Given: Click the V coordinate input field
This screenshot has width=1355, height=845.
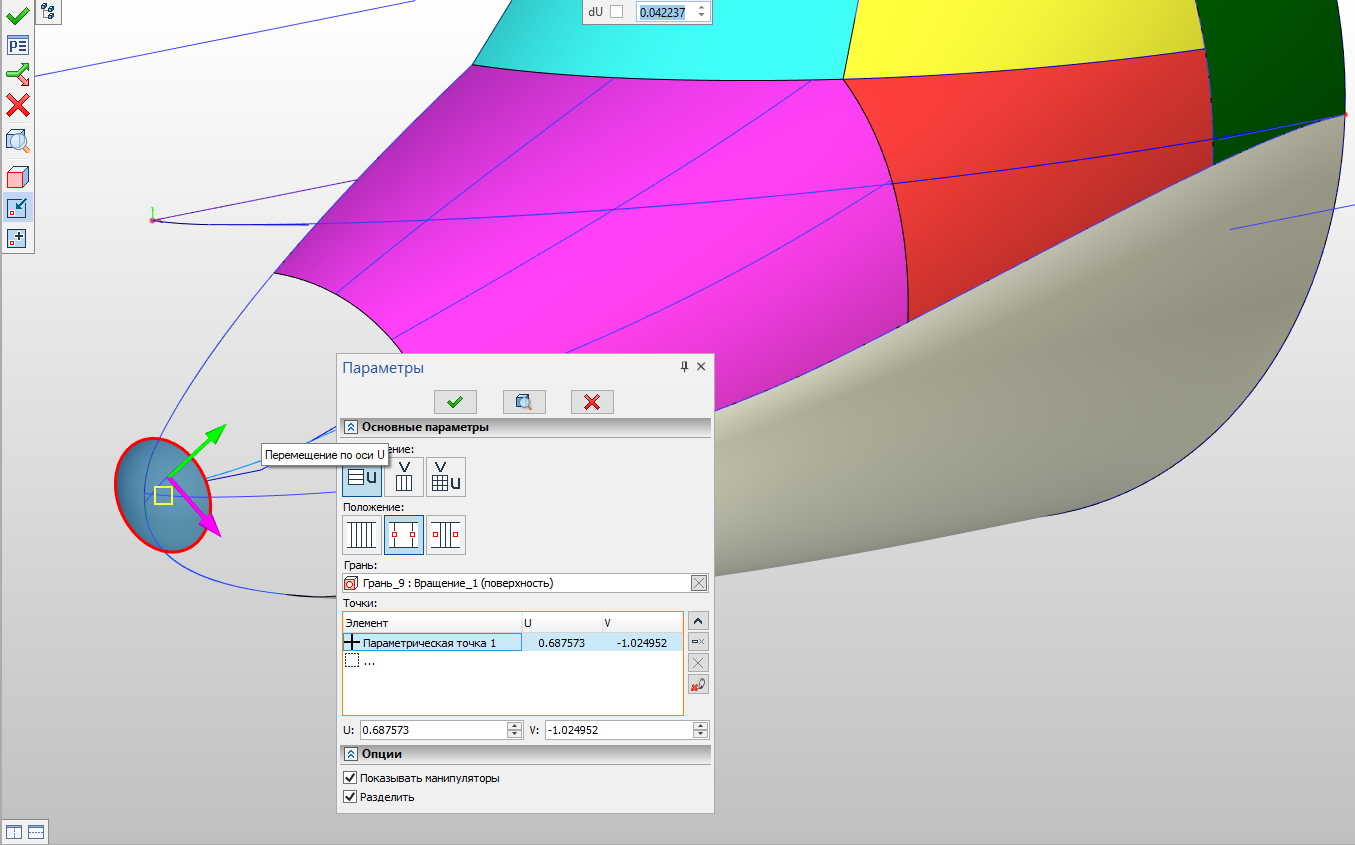Looking at the screenshot, I should click(619, 730).
